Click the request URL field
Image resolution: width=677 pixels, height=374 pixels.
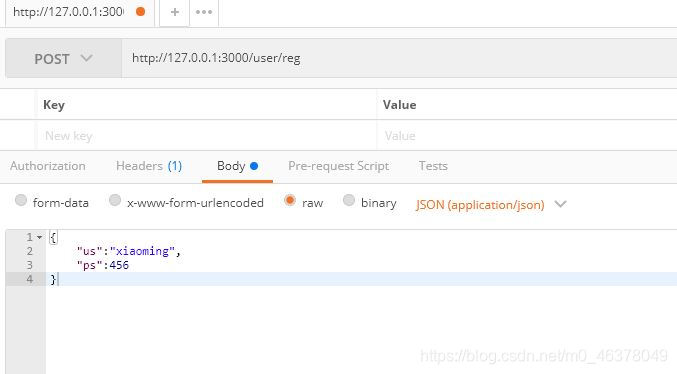tap(399, 58)
